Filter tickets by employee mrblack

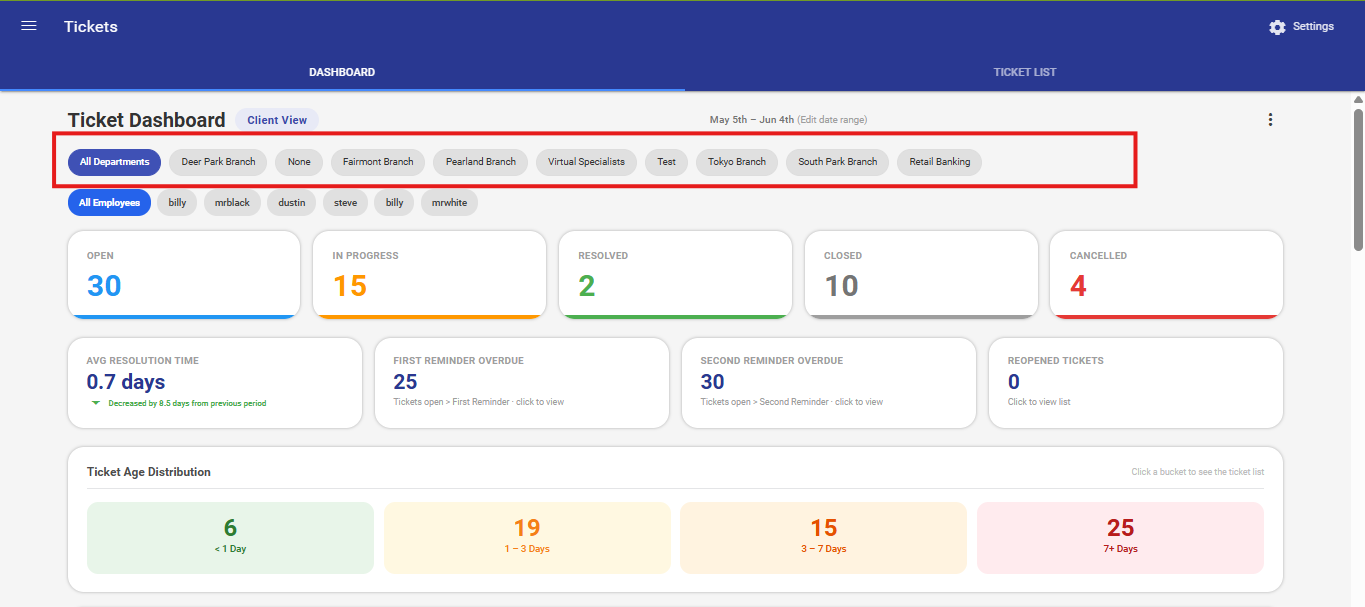coord(232,203)
